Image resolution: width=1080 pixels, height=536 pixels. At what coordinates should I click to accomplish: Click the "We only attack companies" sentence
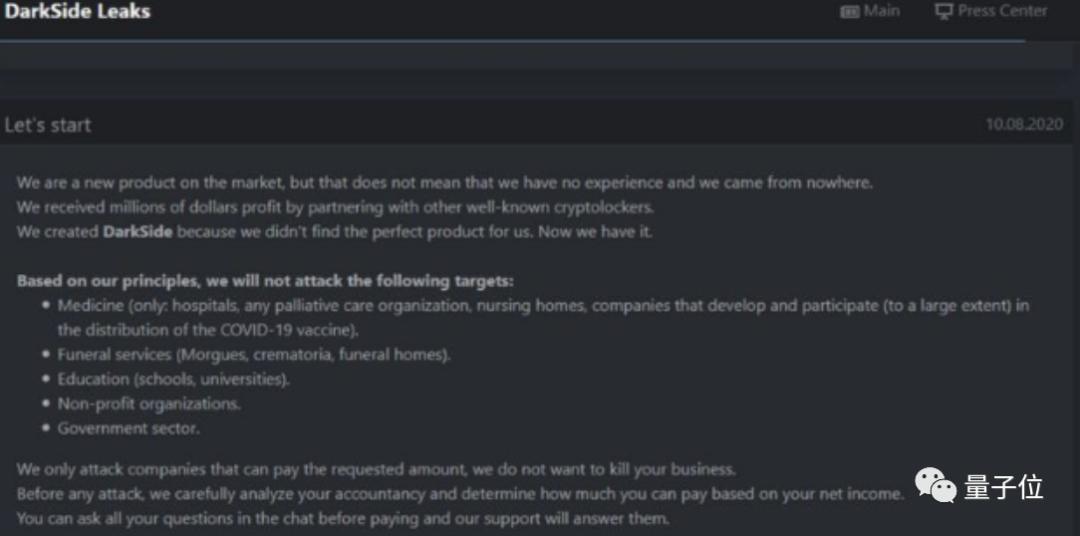376,469
